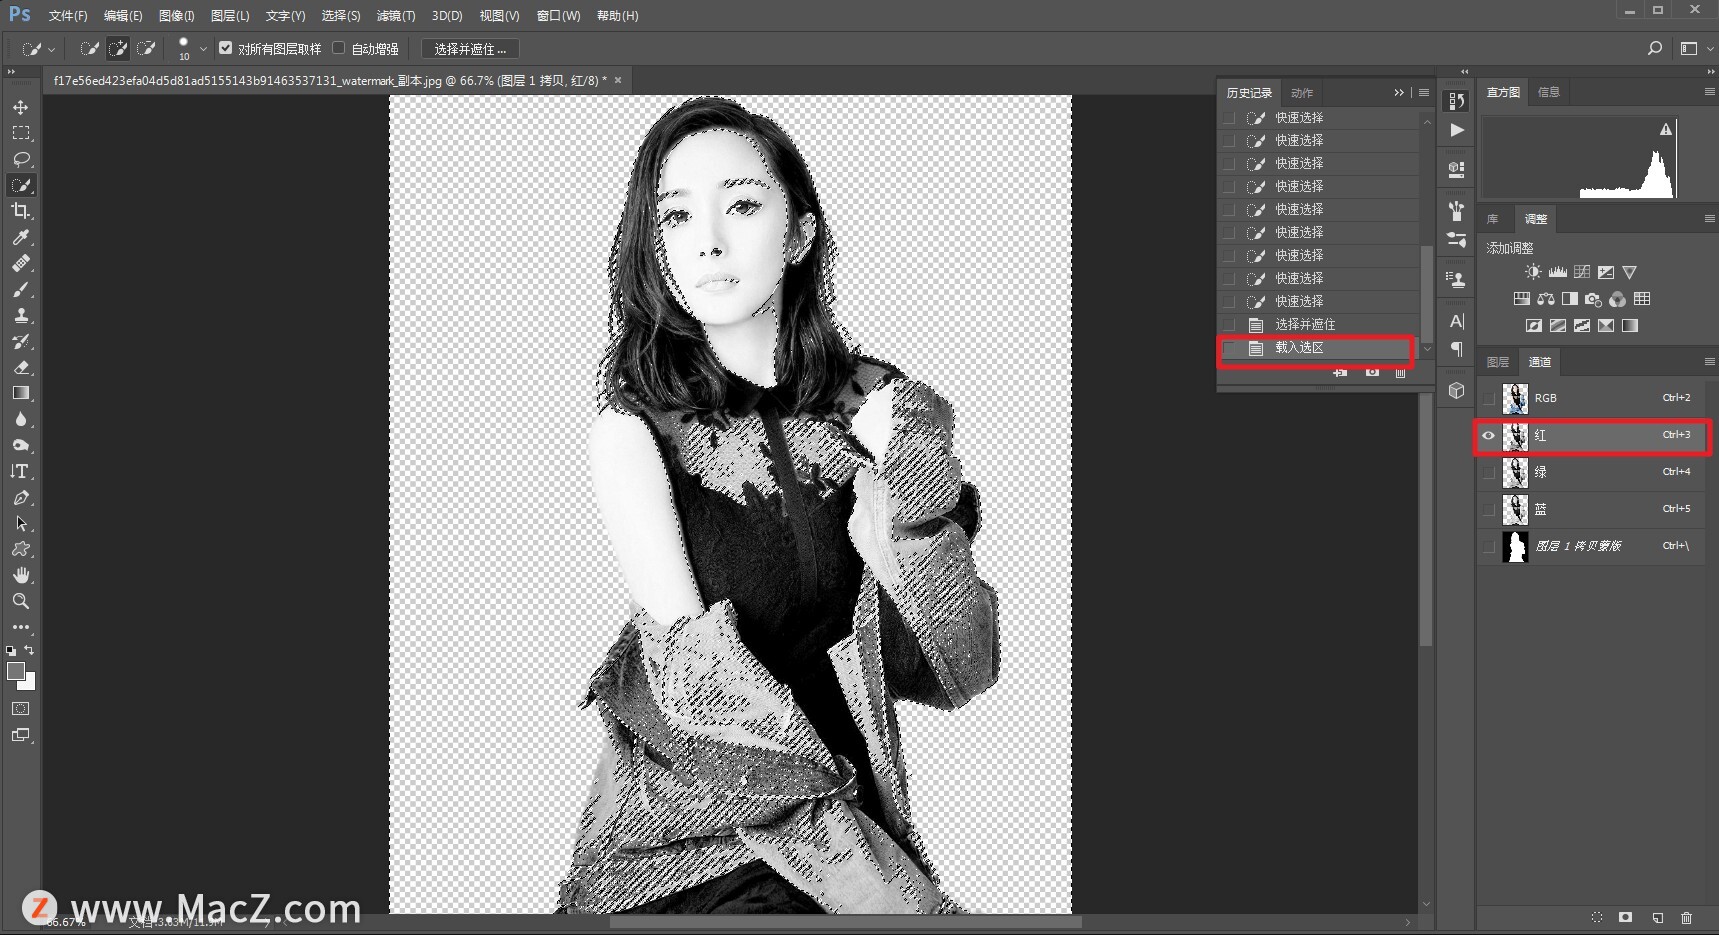Show the 图层 1 拷贝蒙版 channel visibility
Screen dimensions: 1719x935
[1489, 546]
